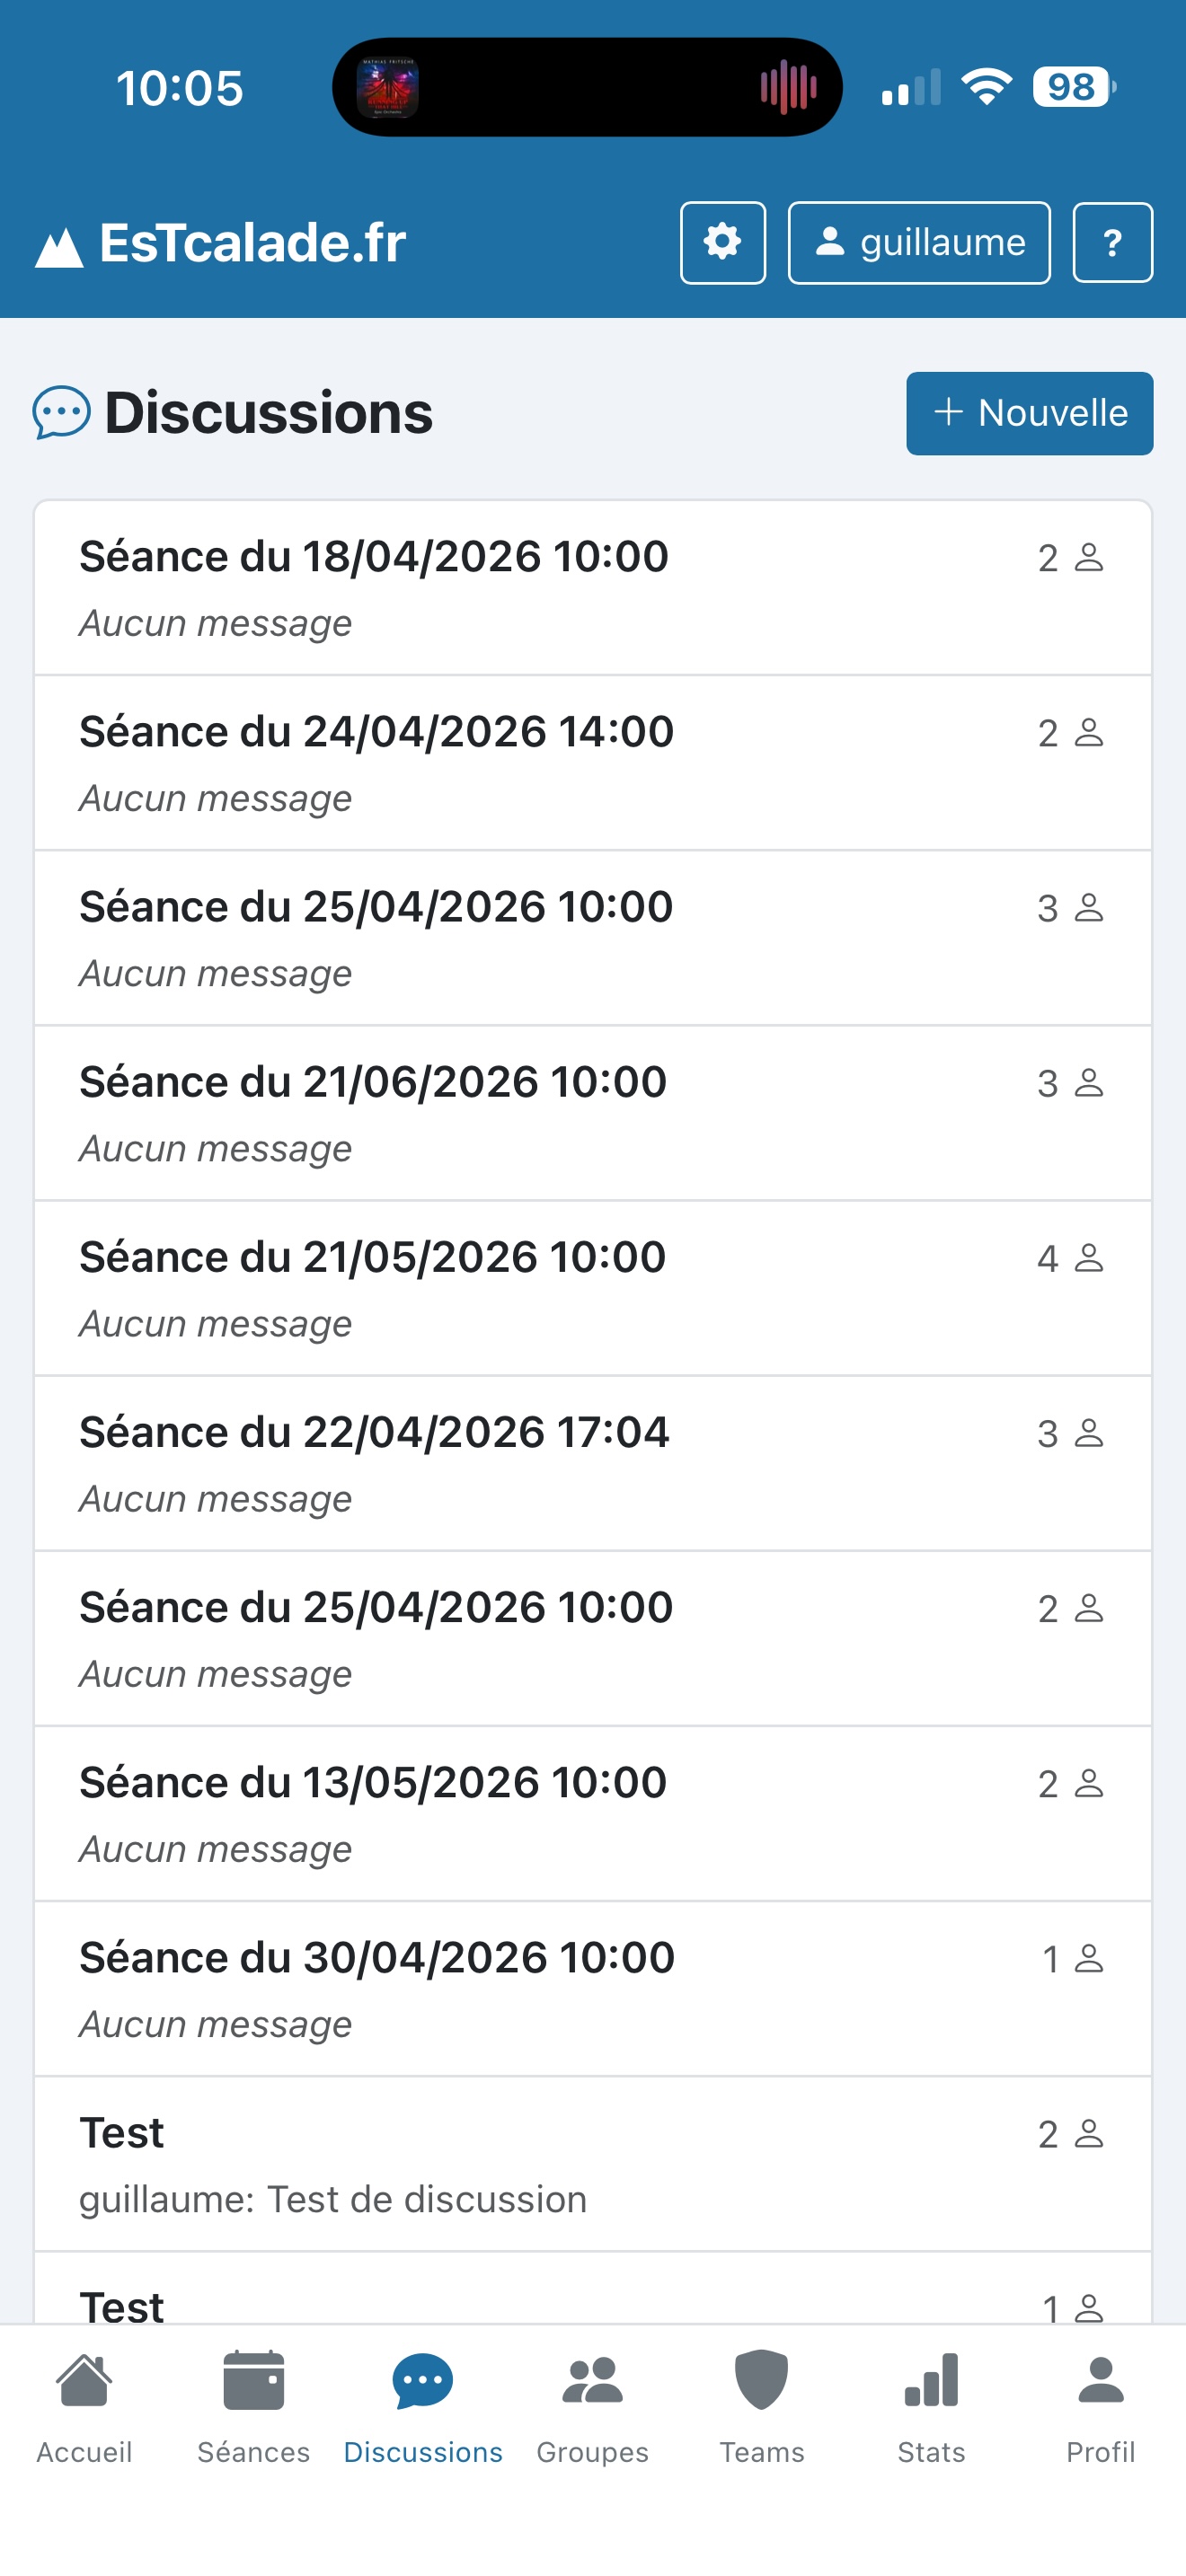This screenshot has width=1186, height=2576.
Task: Open the guillaume user account button
Action: pos(918,243)
